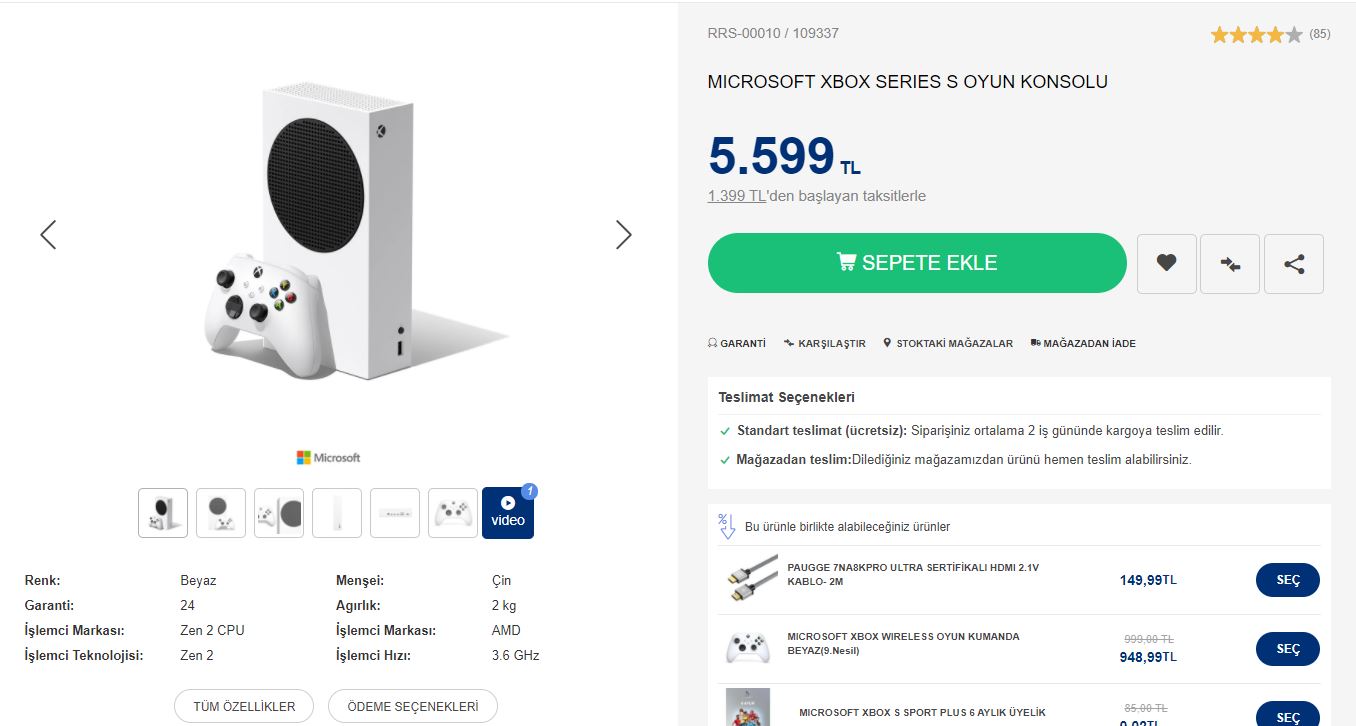
Task: Select the Paugge HDMI cable add-on
Action: point(1288,580)
